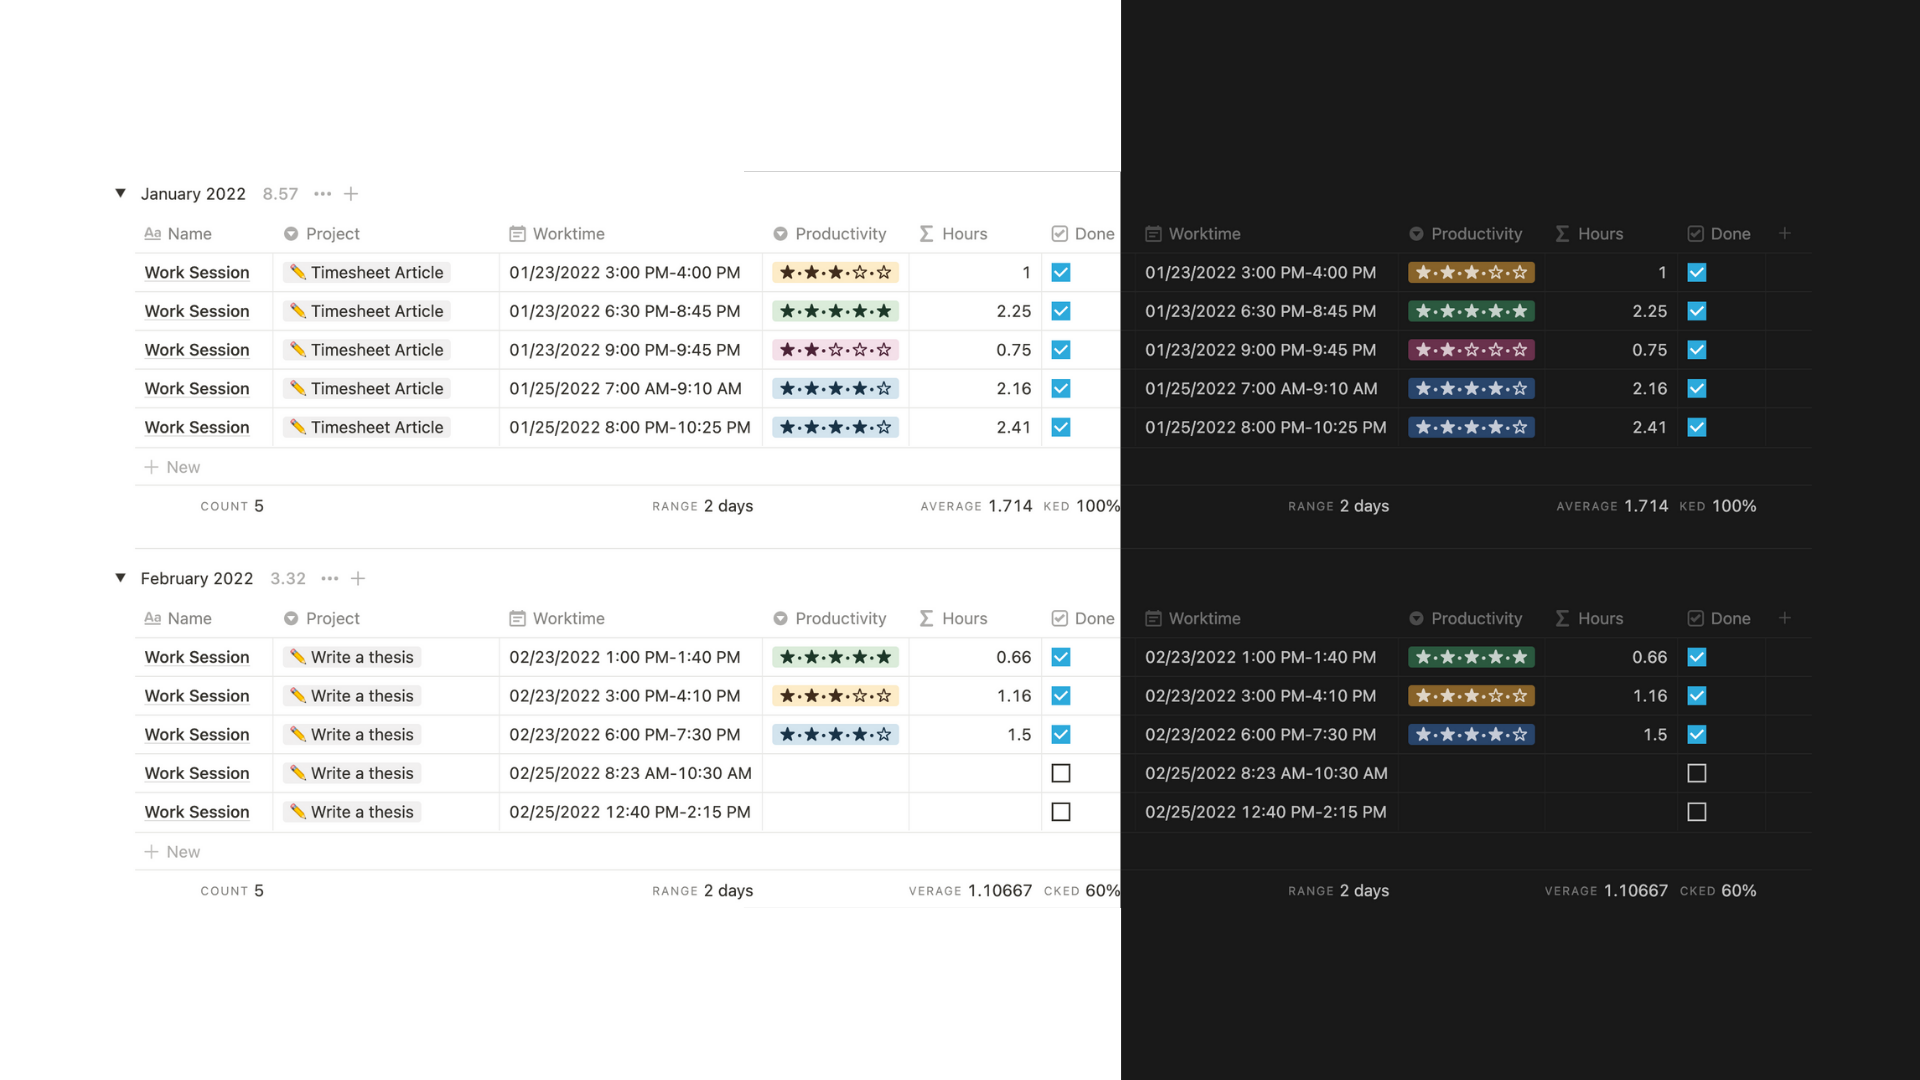The image size is (1920, 1080).
Task: Uncheck light Done for 01/23/2022 3:00 PM row
Action: pyautogui.click(x=1061, y=272)
